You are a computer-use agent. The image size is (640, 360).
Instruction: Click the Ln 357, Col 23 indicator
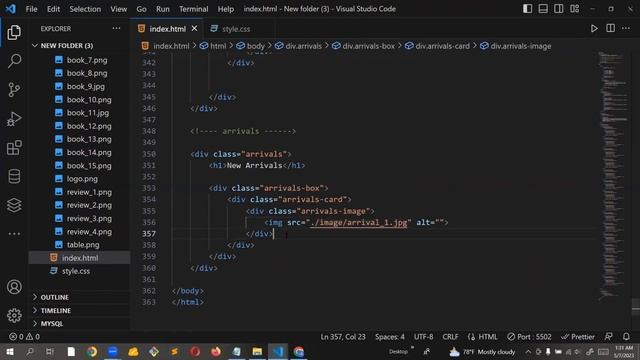click(x=343, y=337)
